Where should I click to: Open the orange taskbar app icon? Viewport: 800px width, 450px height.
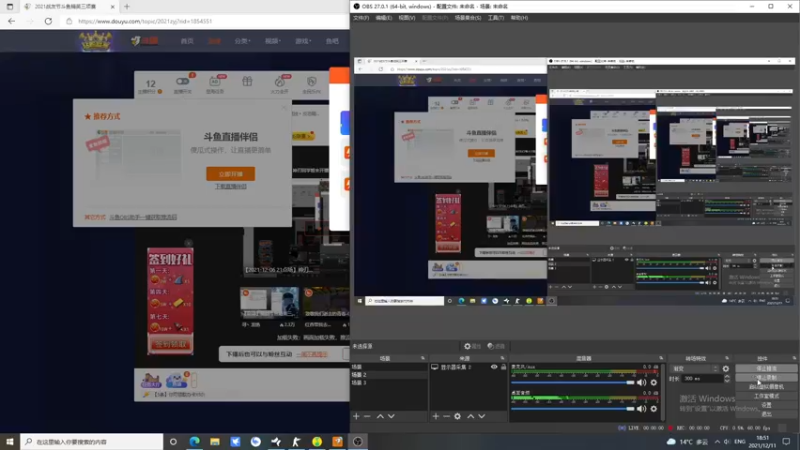click(337, 441)
